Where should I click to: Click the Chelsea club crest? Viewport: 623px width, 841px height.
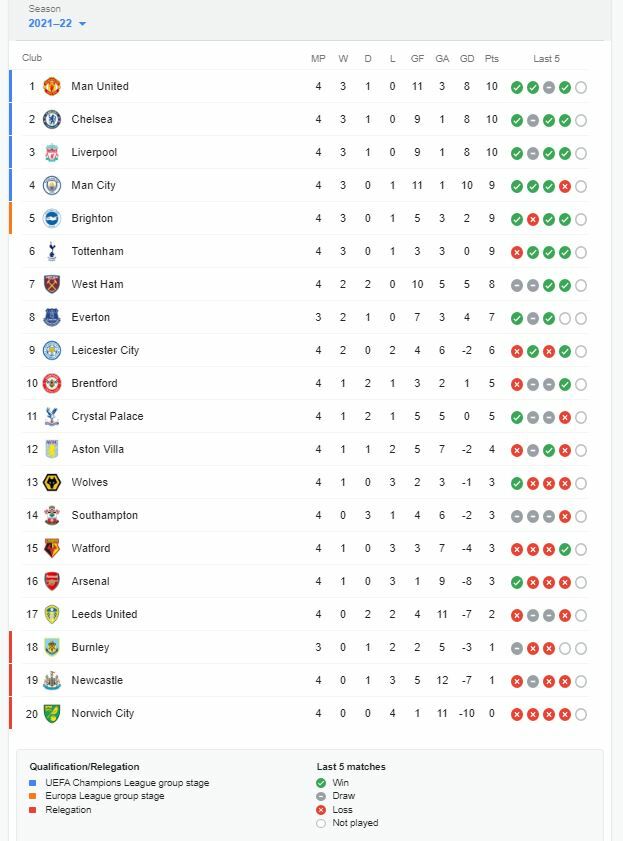pyautogui.click(x=52, y=119)
